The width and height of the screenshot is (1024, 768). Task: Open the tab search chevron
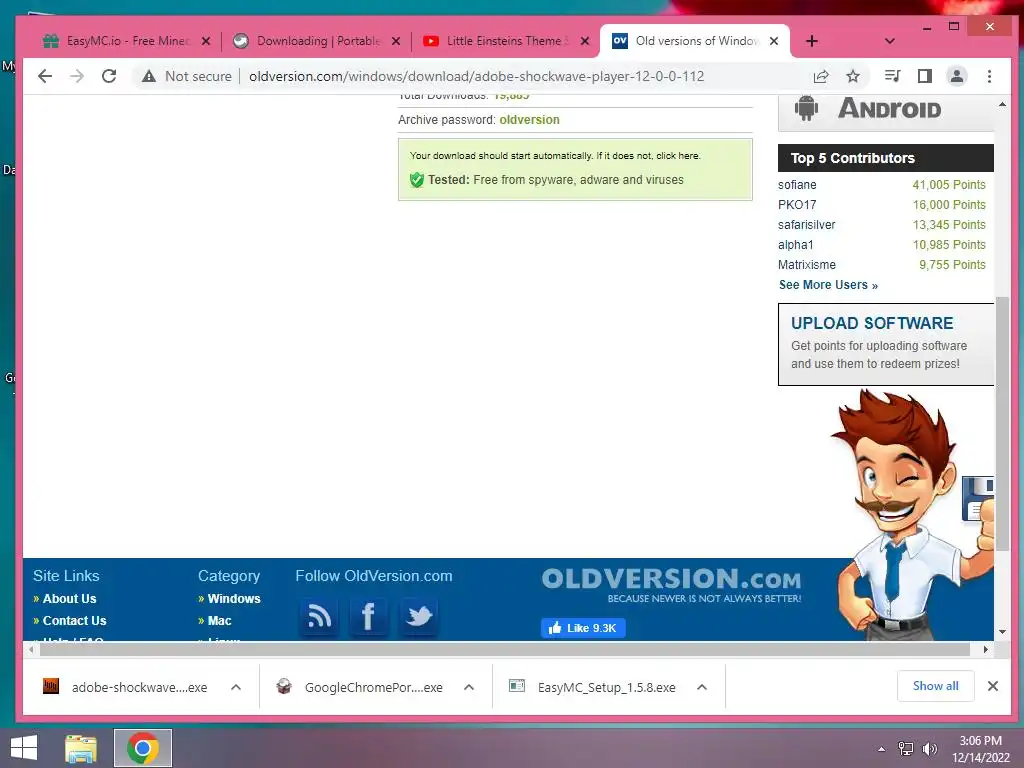pyautogui.click(x=889, y=41)
